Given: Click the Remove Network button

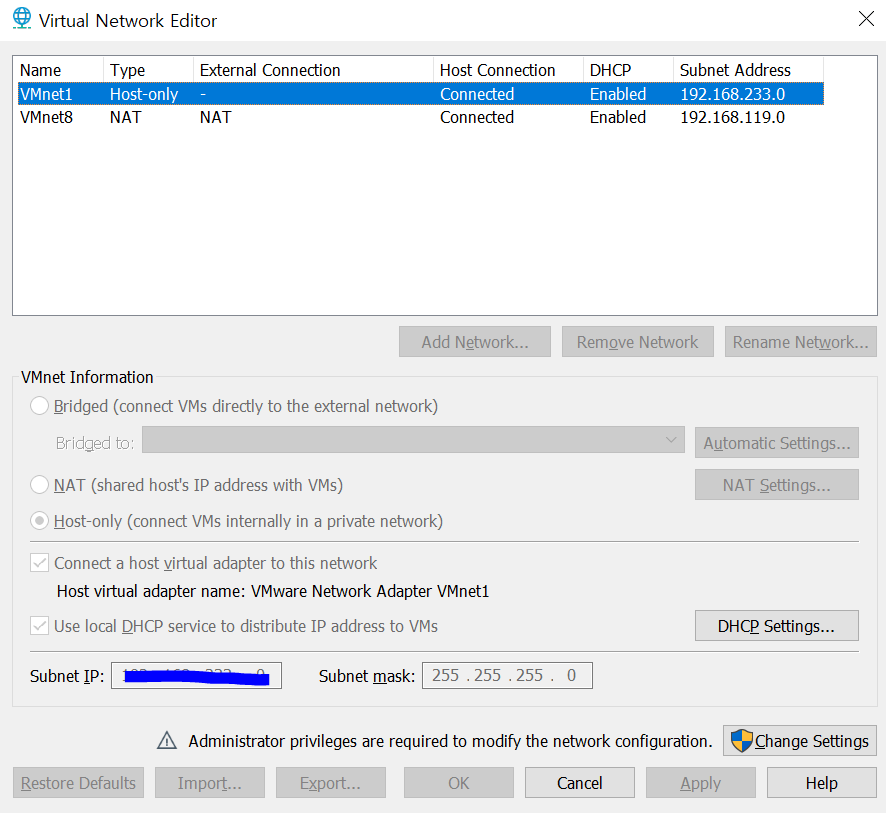Looking at the screenshot, I should tap(637, 342).
